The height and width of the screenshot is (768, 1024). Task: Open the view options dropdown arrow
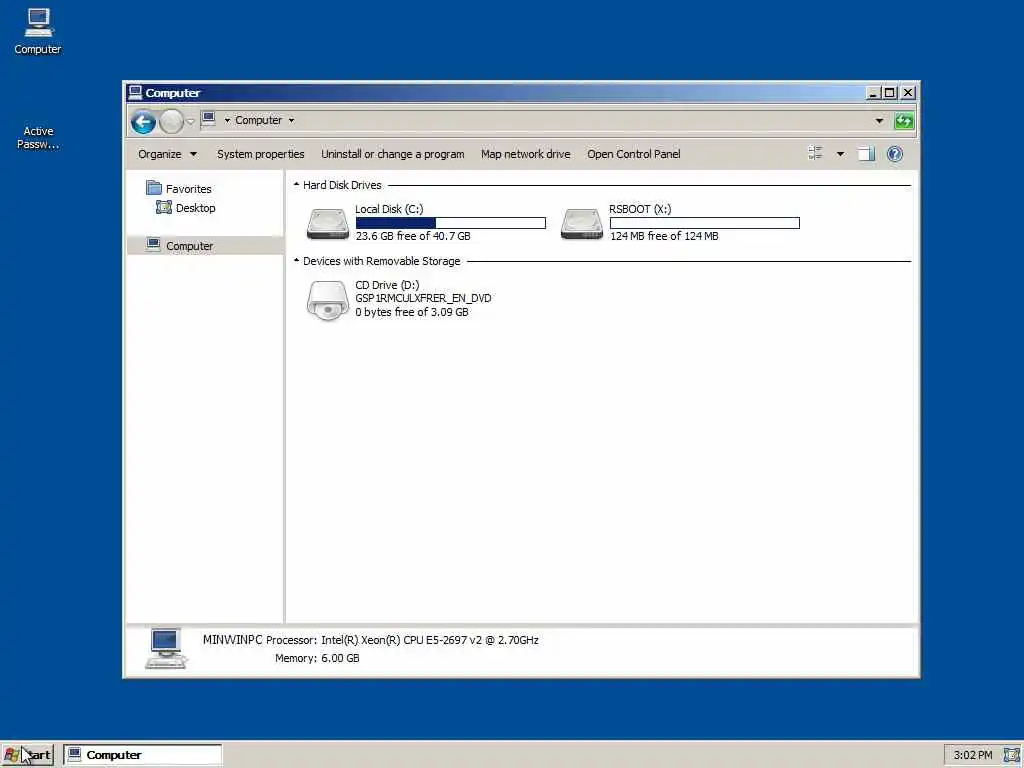coord(840,154)
